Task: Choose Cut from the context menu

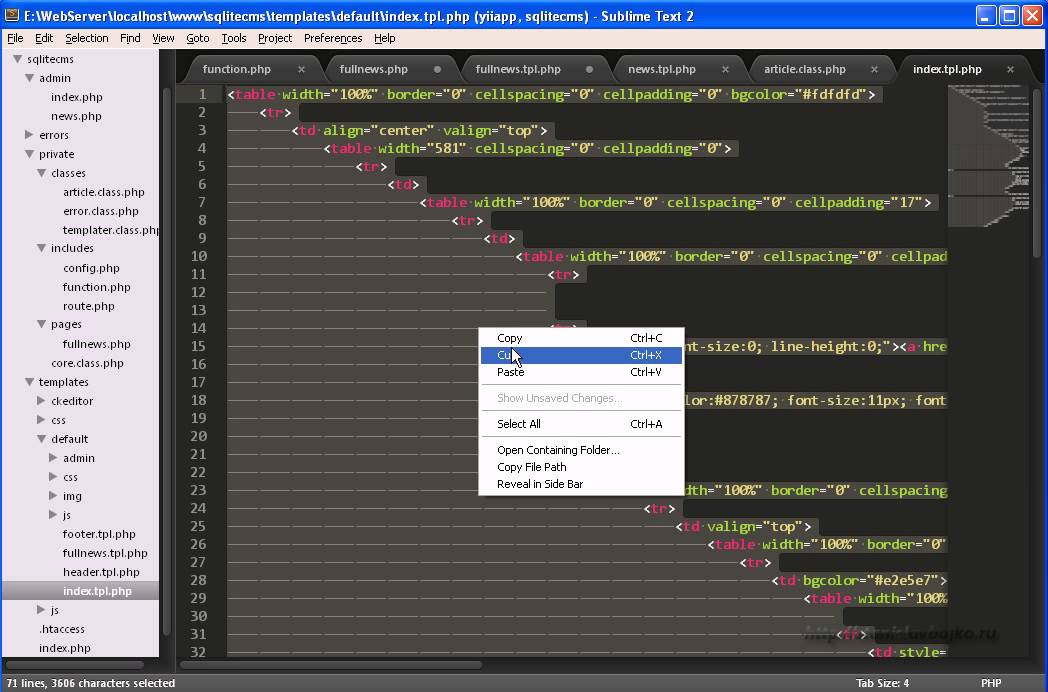Action: point(510,355)
